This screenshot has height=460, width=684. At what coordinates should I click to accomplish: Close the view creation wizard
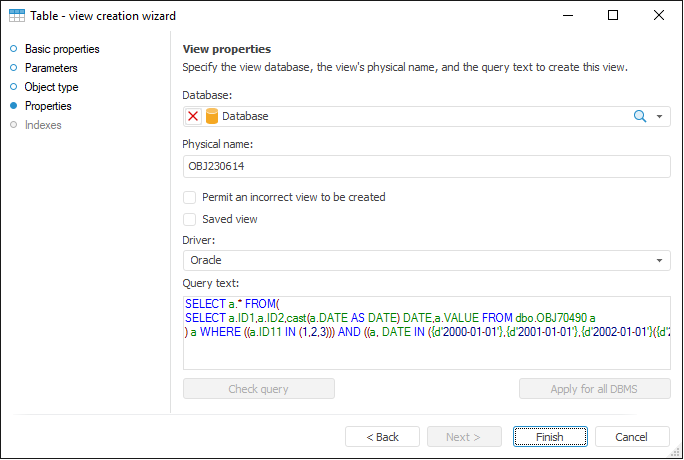coord(659,16)
